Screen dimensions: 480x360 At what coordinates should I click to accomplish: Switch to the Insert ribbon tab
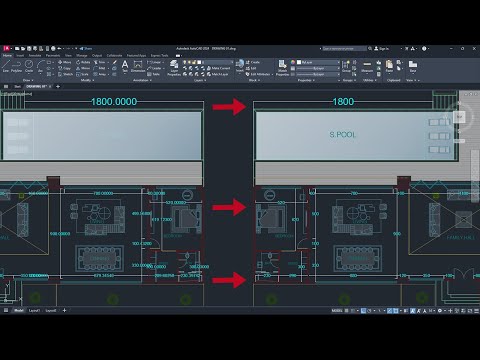(x=20, y=55)
